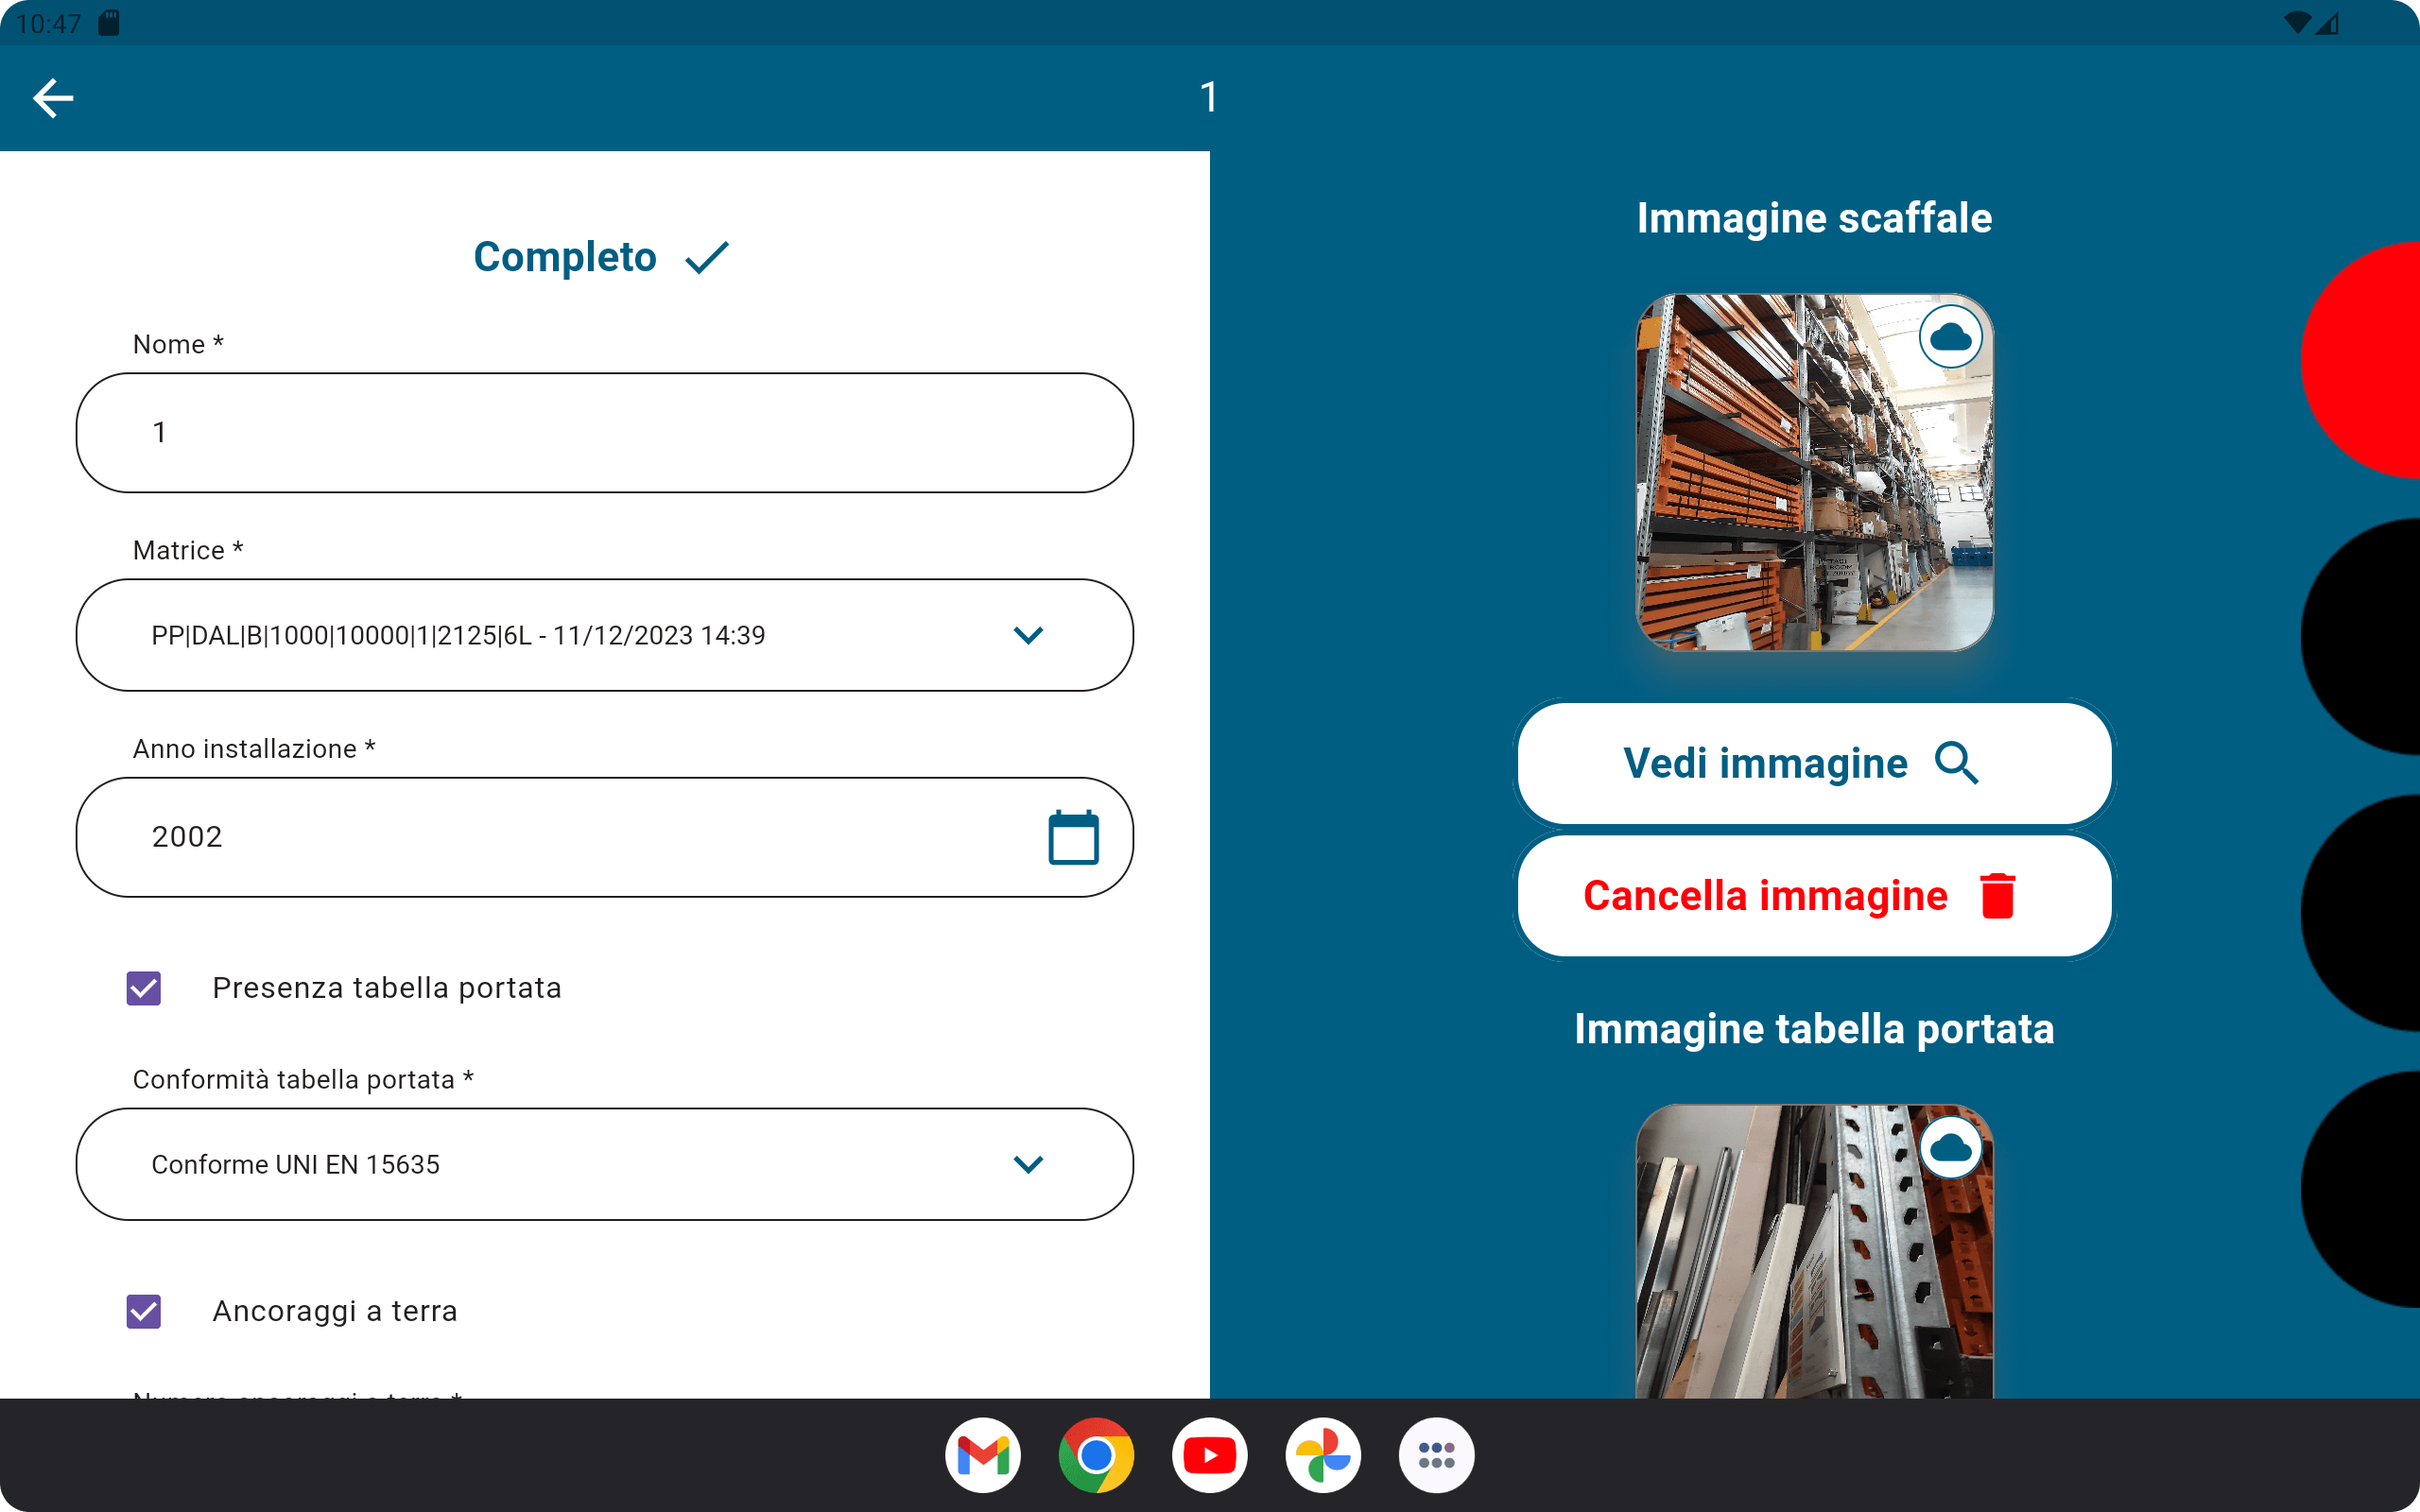Tap the trash icon in Cancella immagine
The image size is (2420, 1512).
click(x=1997, y=895)
